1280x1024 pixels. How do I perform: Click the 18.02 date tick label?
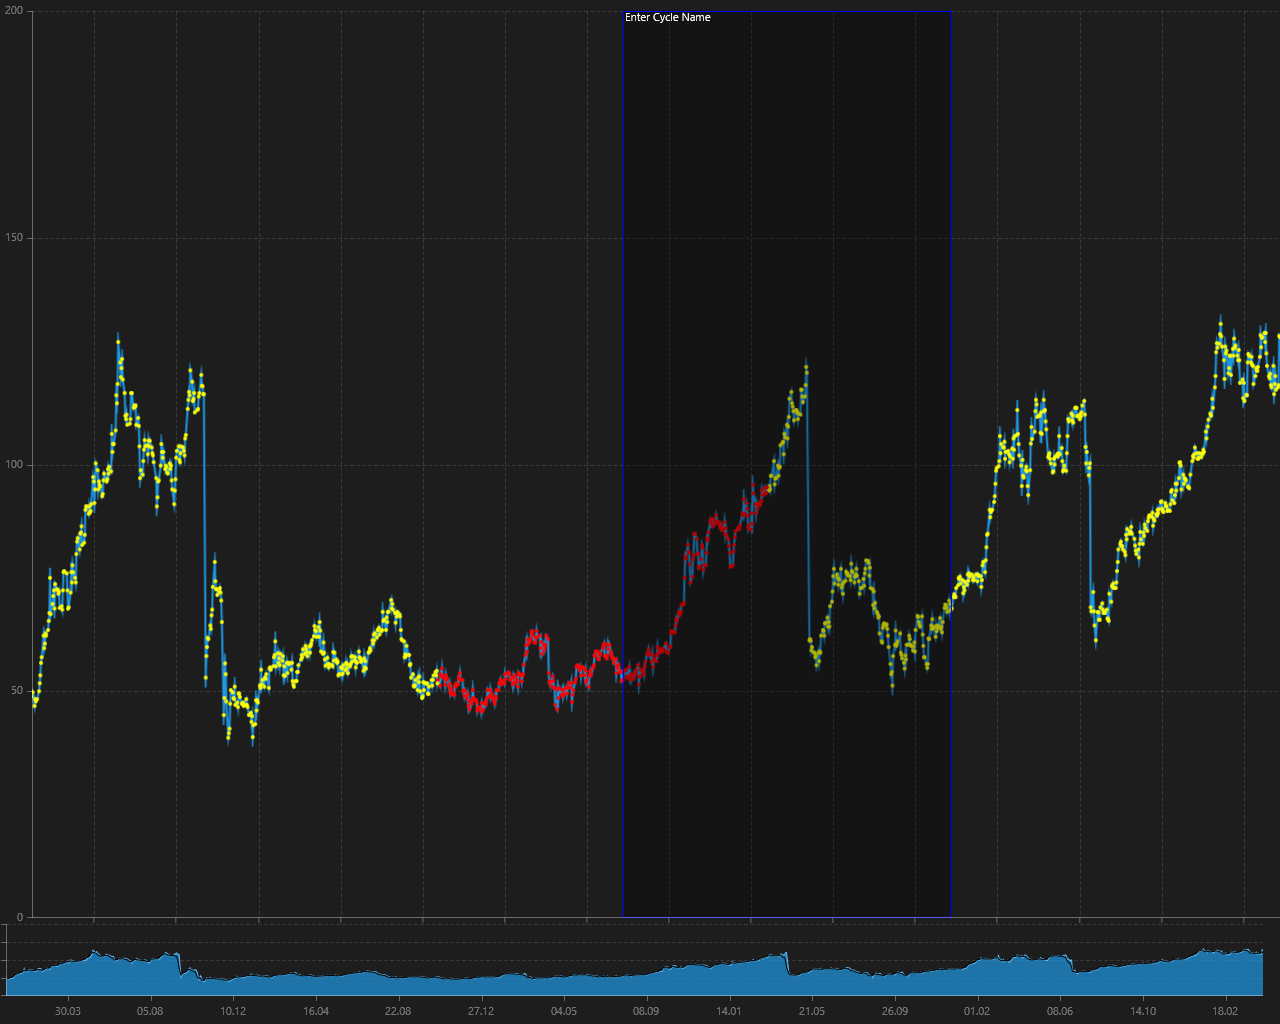(1225, 1011)
